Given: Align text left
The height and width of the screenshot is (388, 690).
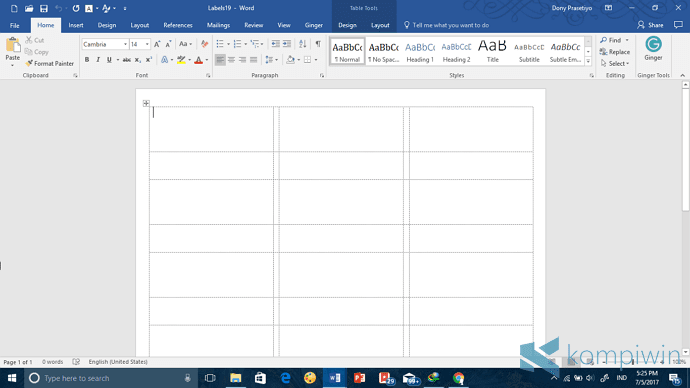Looking at the screenshot, I should 220,60.
